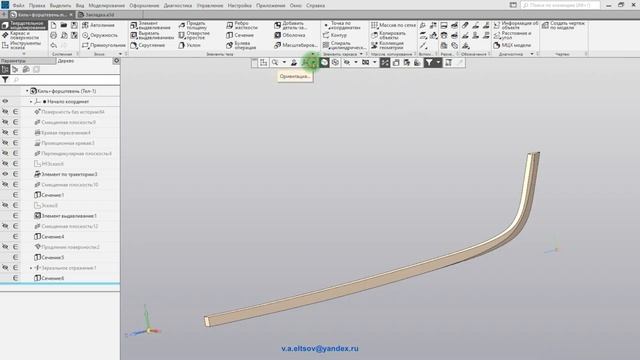Expand the Начало координат node
The width and height of the screenshot is (640, 360).
point(31,102)
